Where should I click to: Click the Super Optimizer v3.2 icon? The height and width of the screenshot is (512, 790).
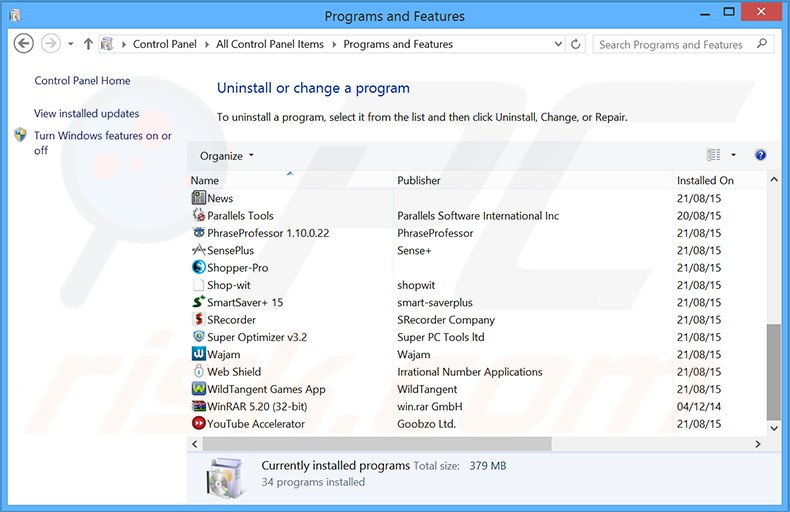[x=199, y=337]
